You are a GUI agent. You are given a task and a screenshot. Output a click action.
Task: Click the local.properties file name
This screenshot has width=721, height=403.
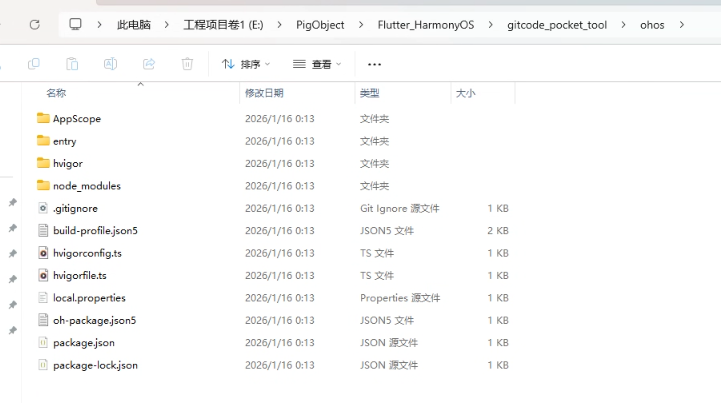pyautogui.click(x=89, y=298)
